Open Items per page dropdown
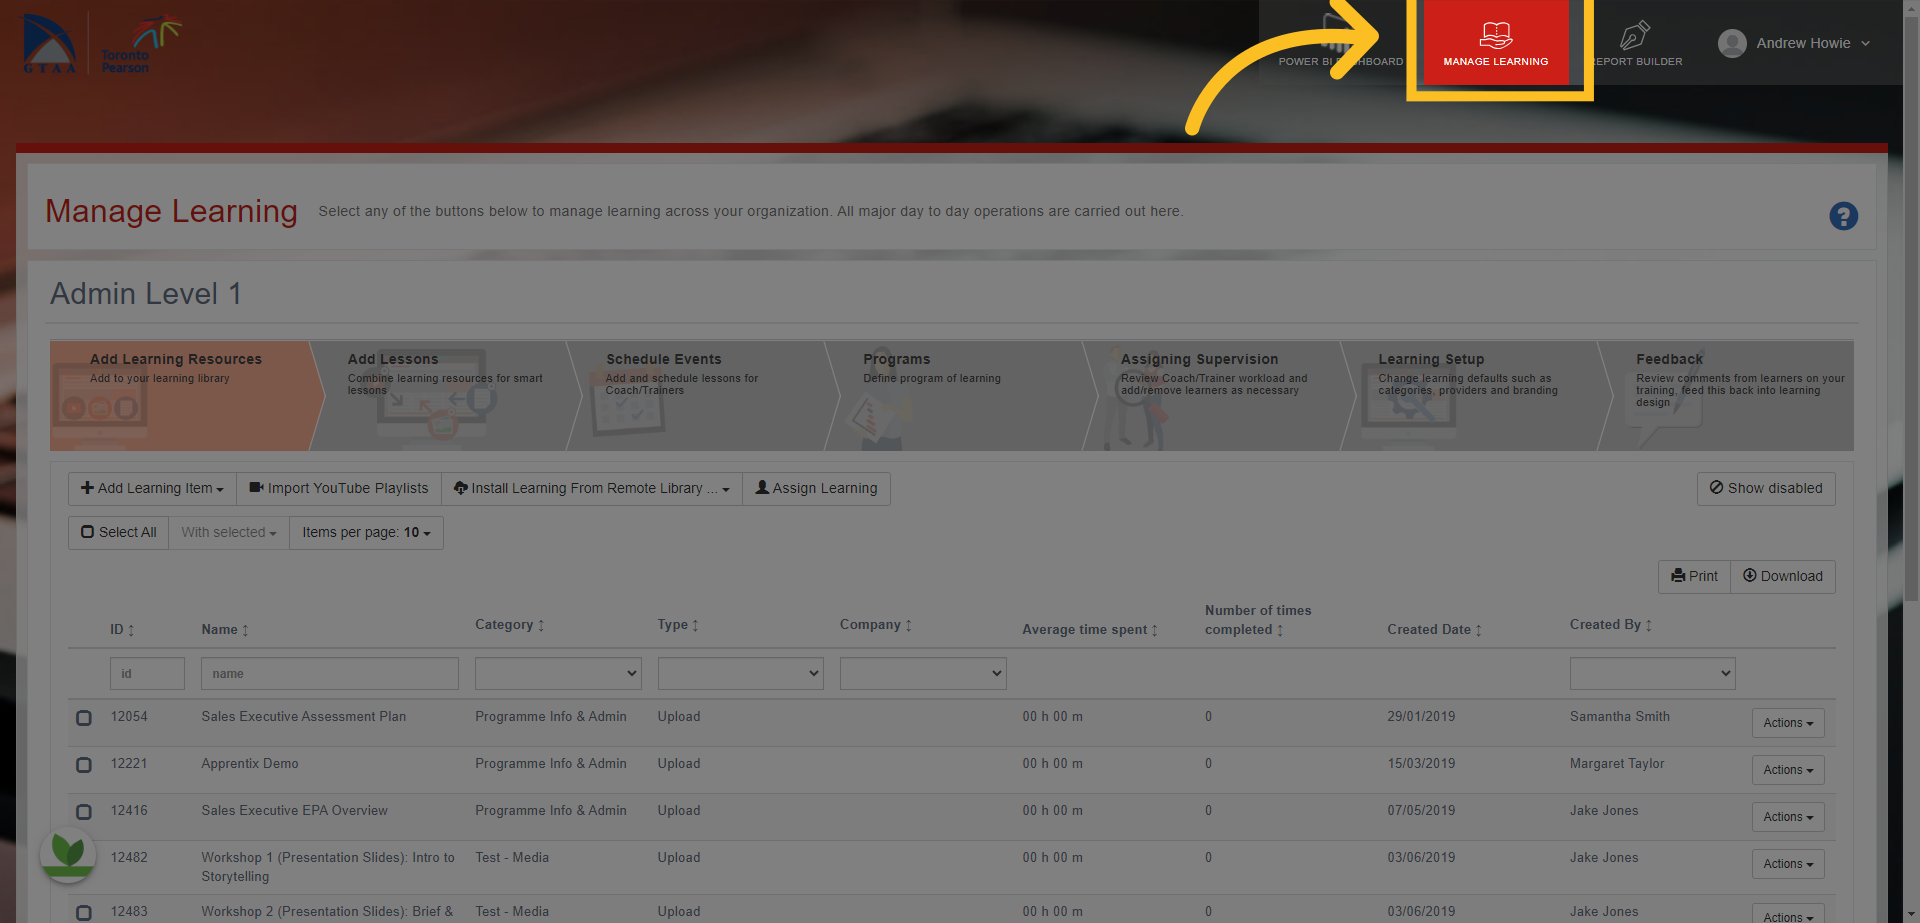 366,532
